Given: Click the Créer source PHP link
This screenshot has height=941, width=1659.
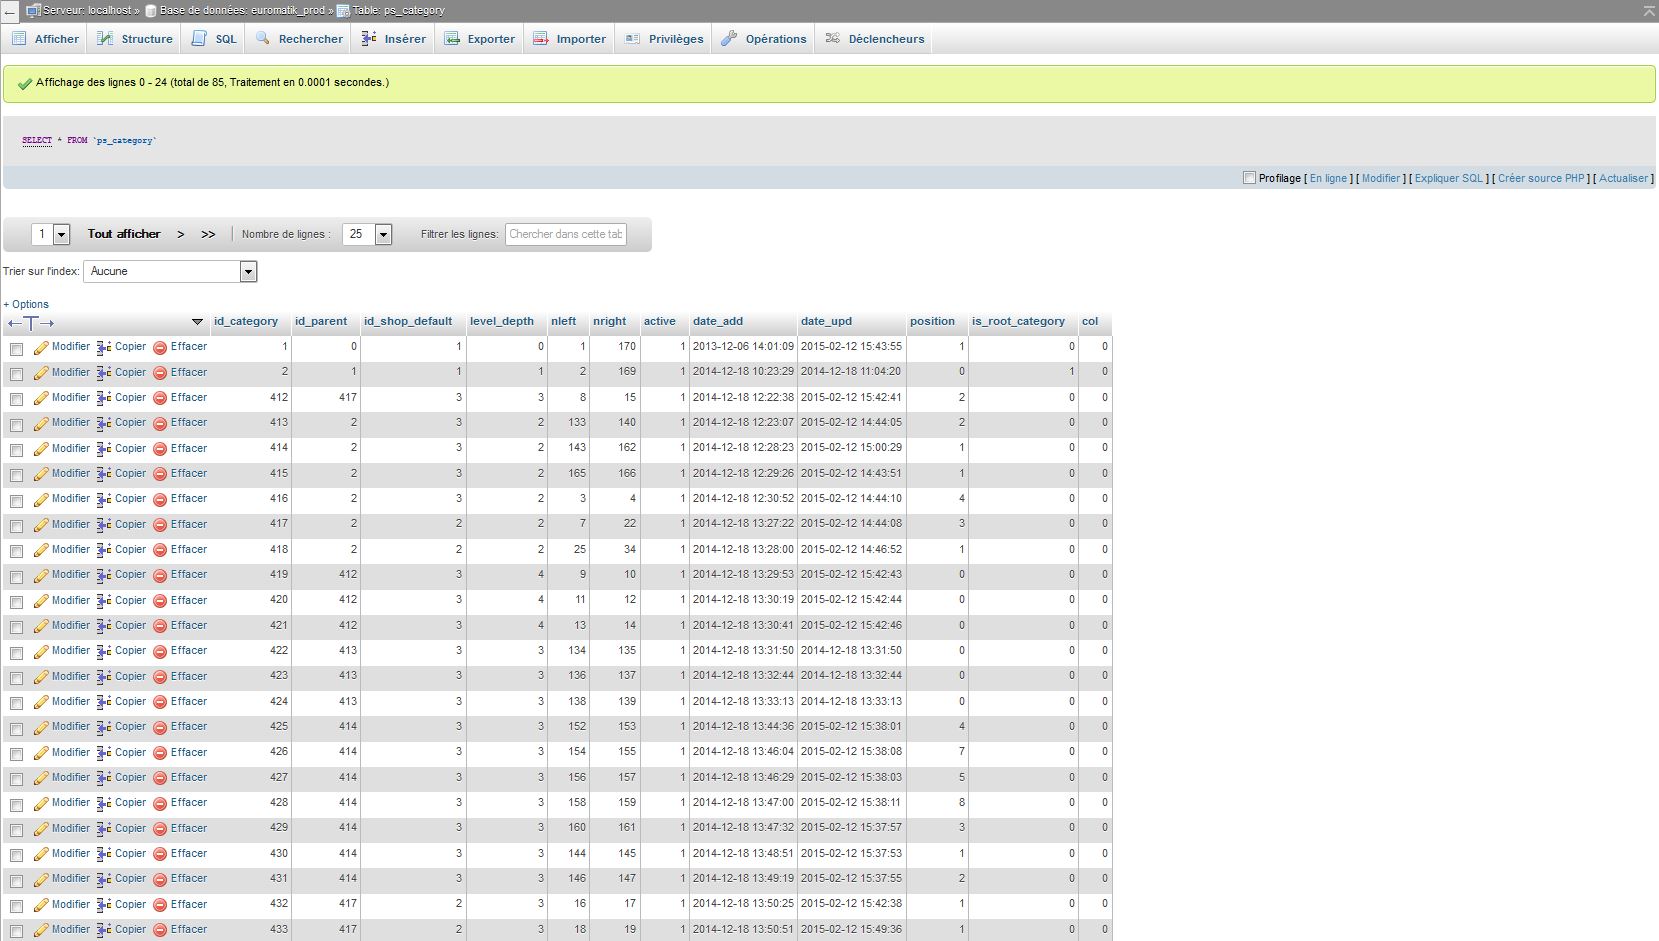Looking at the screenshot, I should click(1541, 178).
